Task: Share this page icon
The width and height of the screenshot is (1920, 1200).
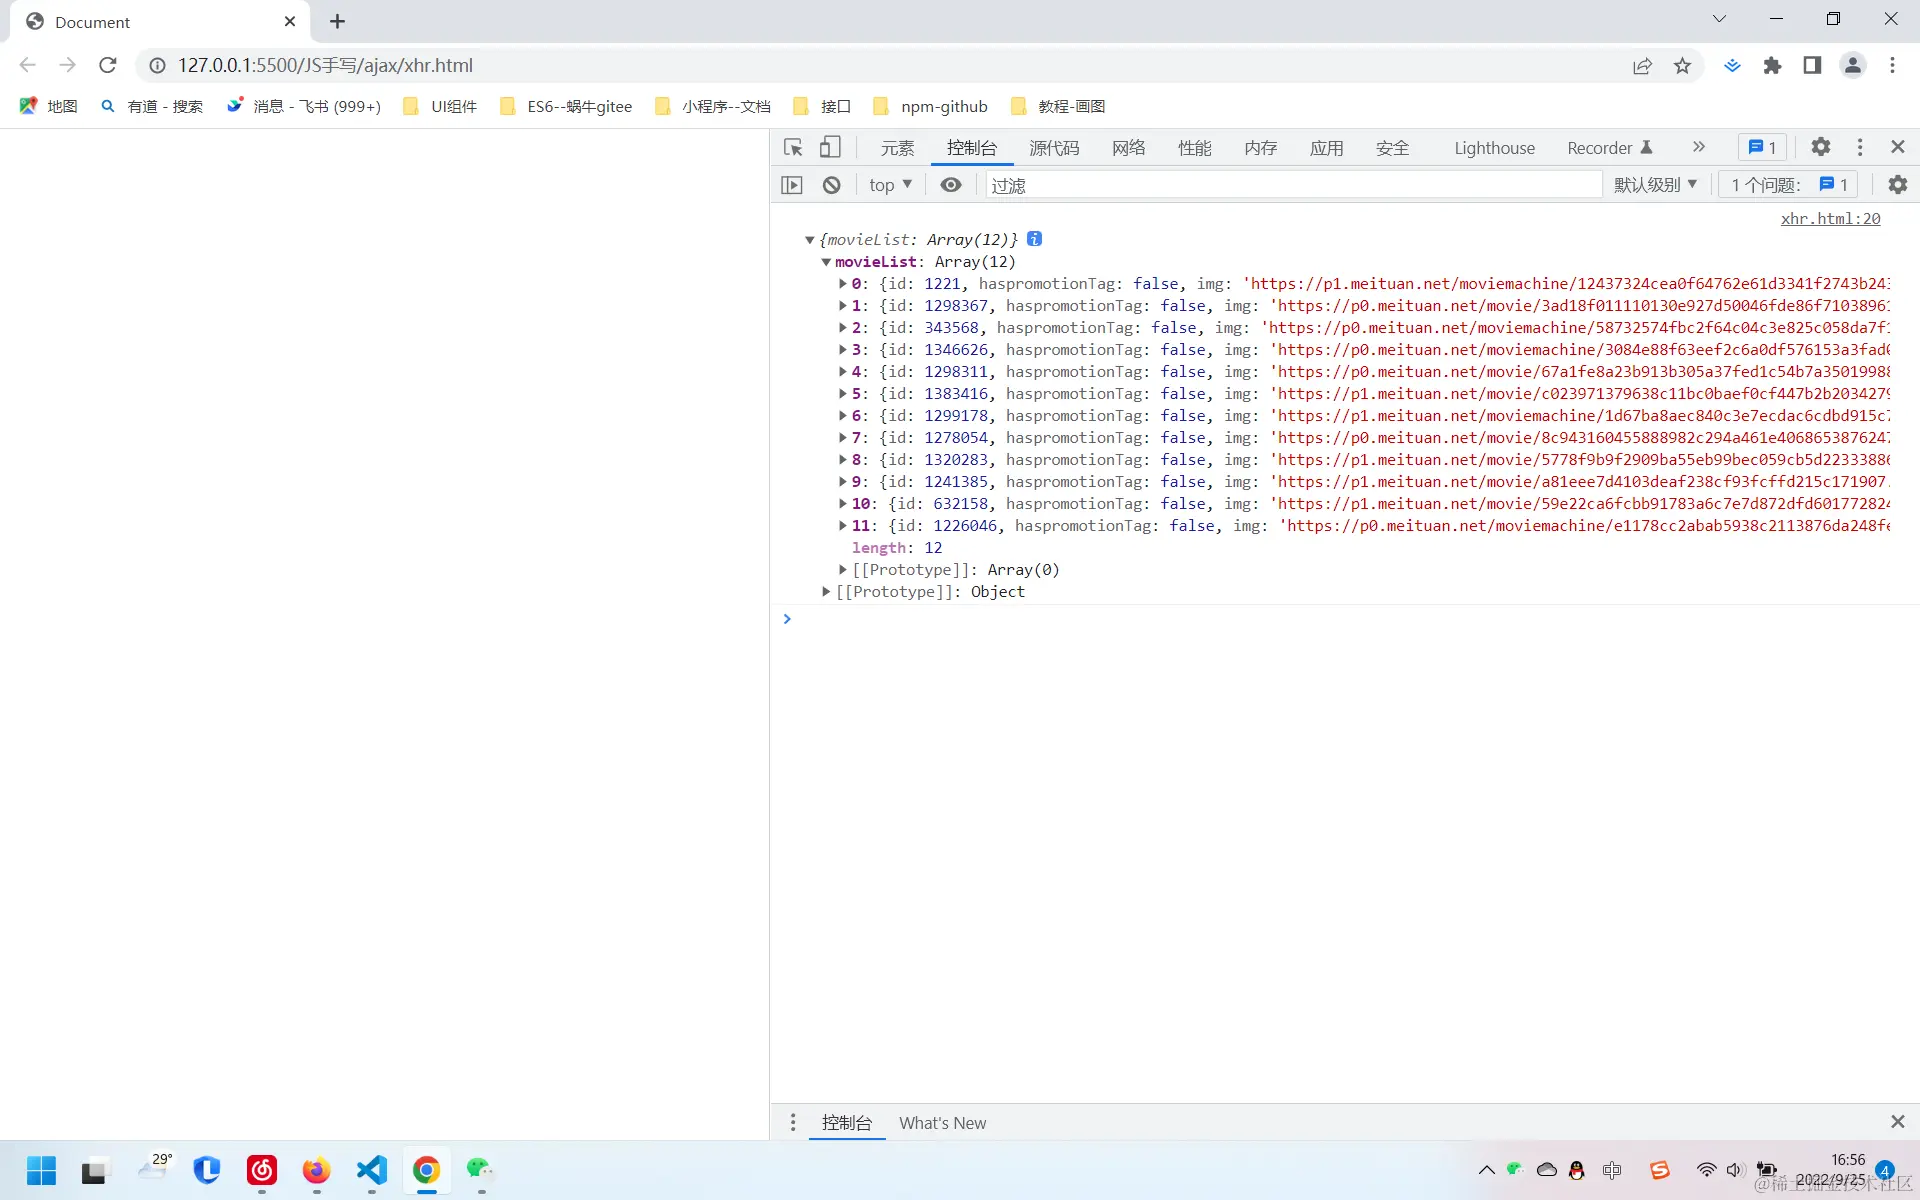Action: 1642,65
